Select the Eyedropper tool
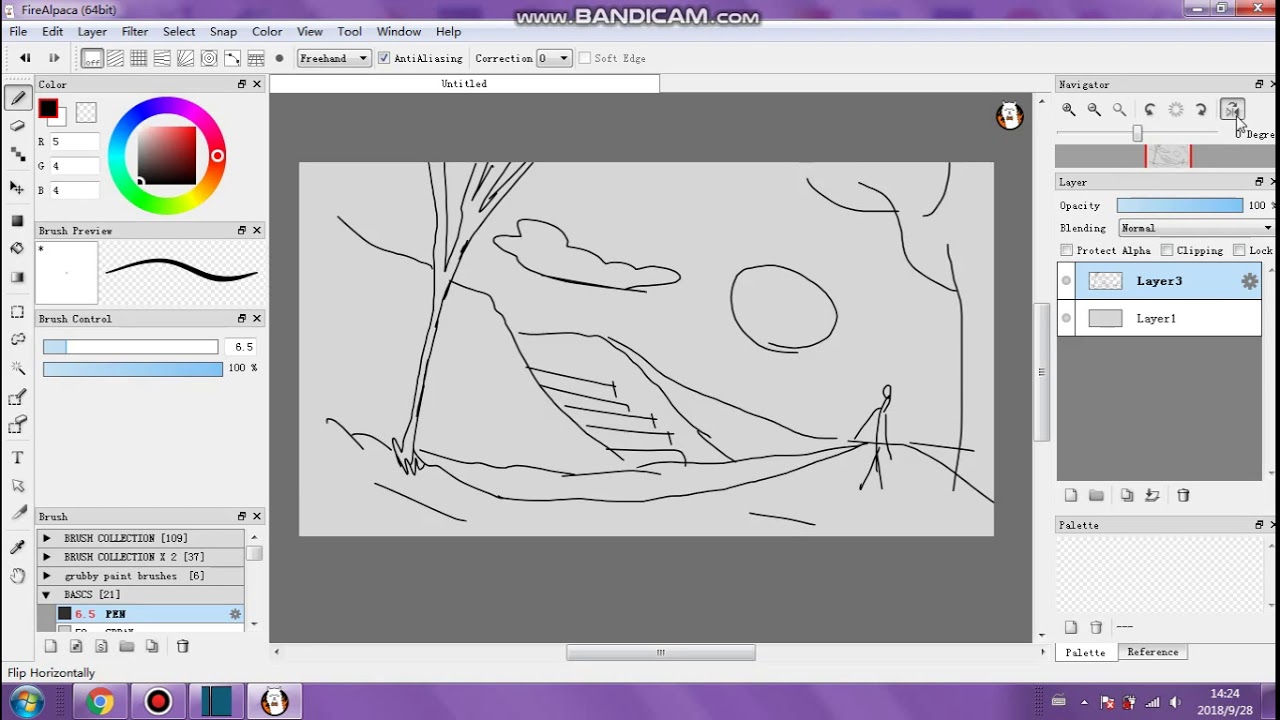 click(17, 546)
